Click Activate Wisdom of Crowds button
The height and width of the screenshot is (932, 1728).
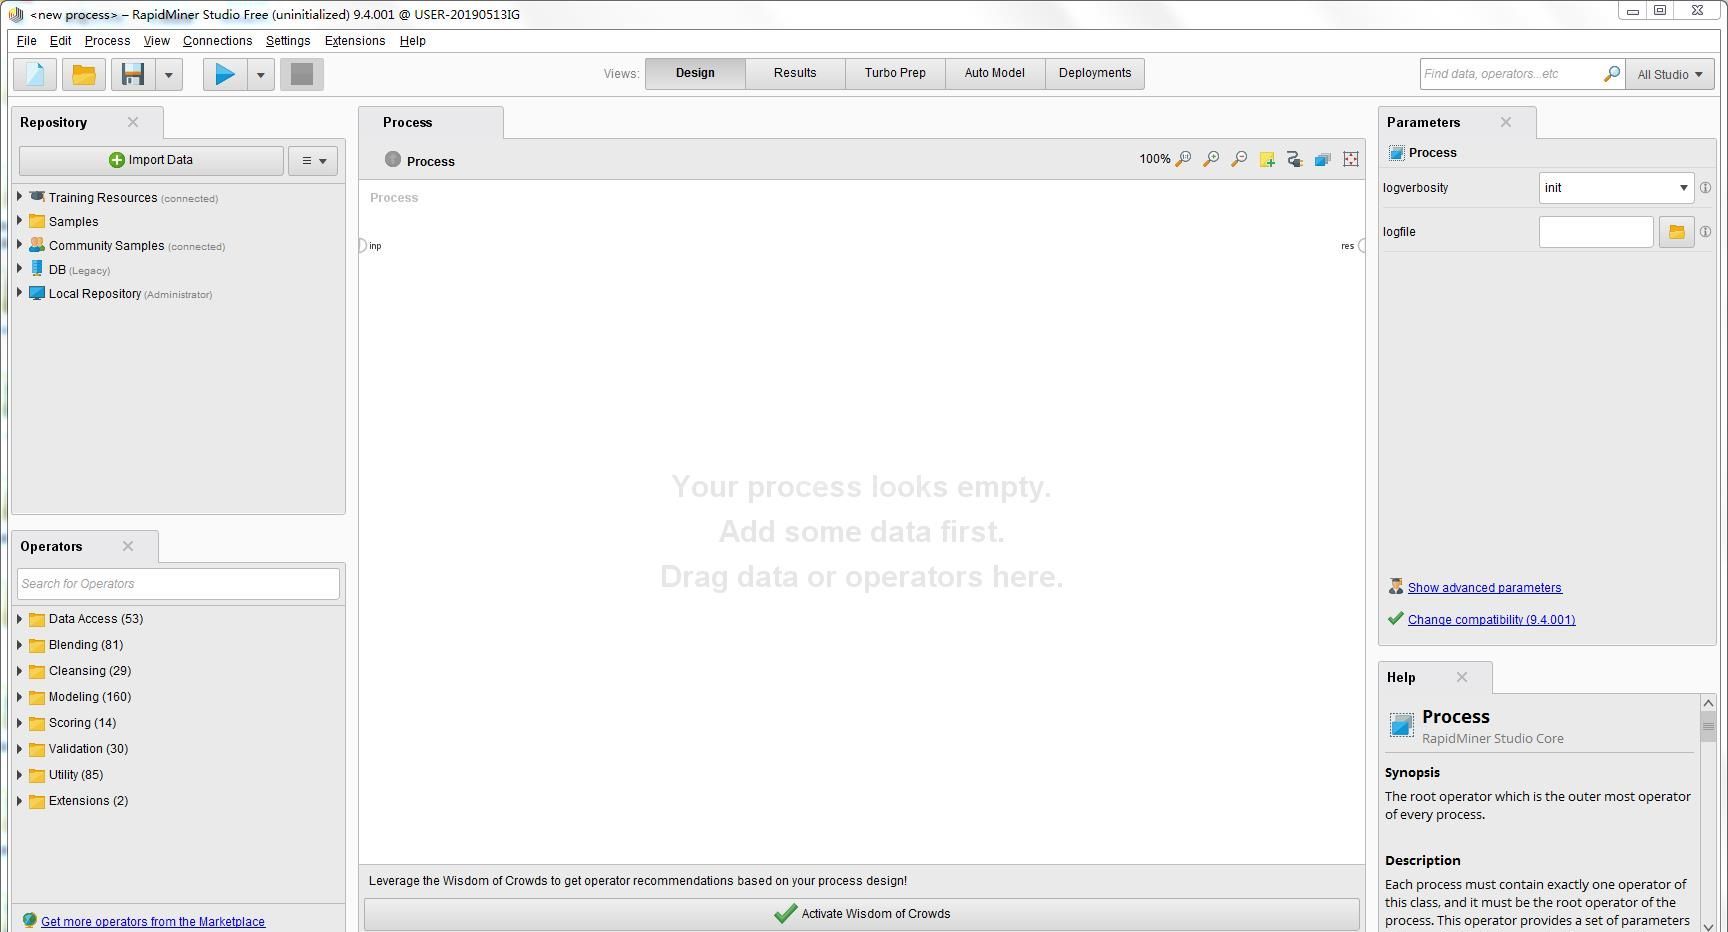[862, 914]
